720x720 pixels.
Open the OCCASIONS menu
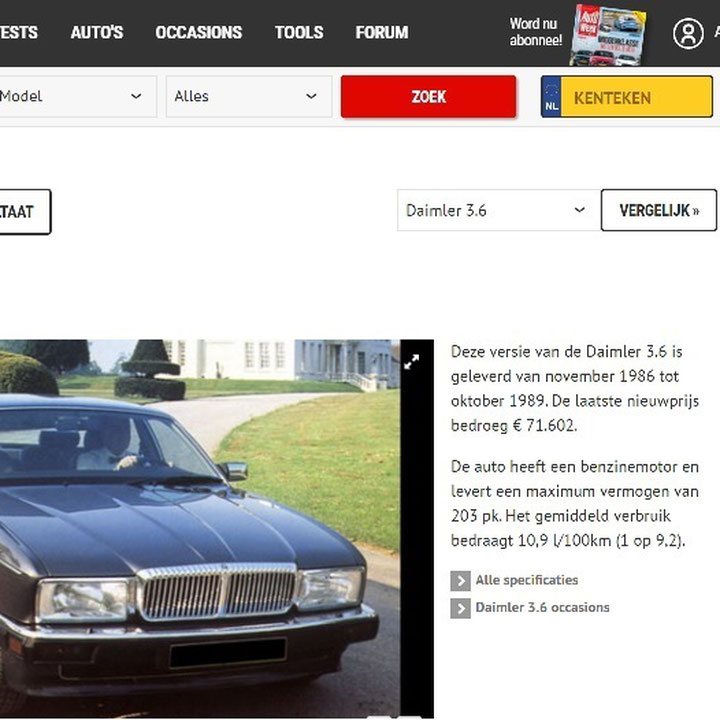pos(198,33)
